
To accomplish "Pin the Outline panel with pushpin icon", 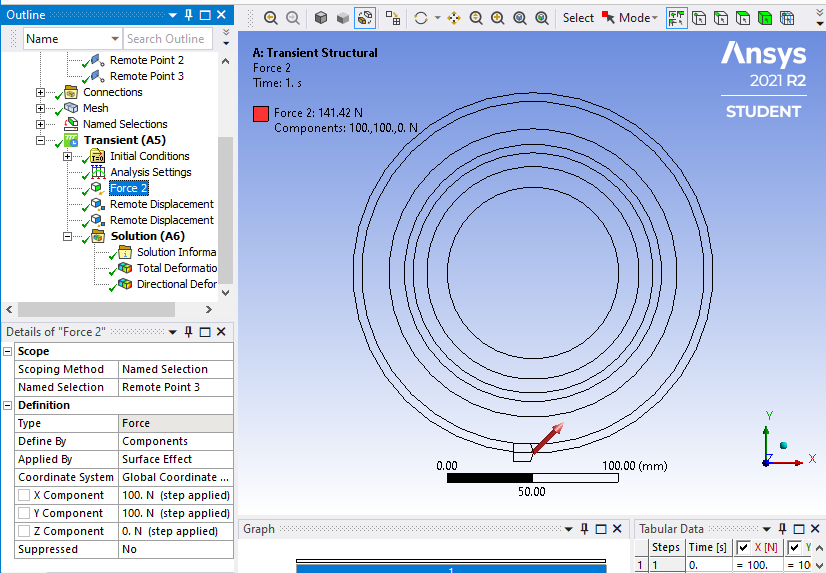I will coord(188,15).
